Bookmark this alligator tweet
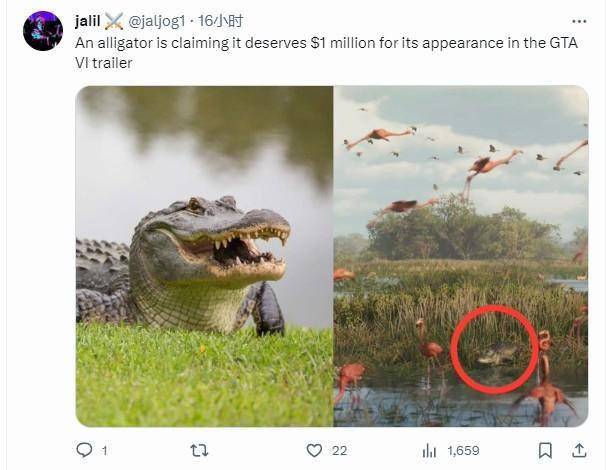The width and height of the screenshot is (606, 470). click(545, 450)
